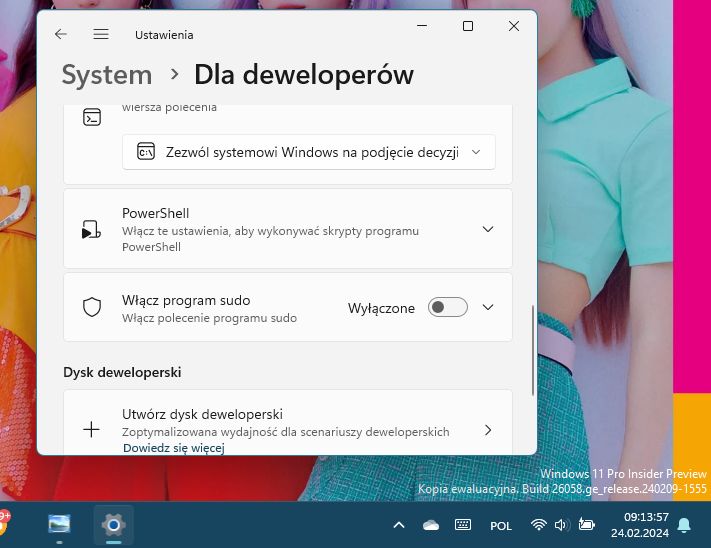Click the 'Ustawienia' window title text
Screen dimensions: 711x548
click(164, 35)
